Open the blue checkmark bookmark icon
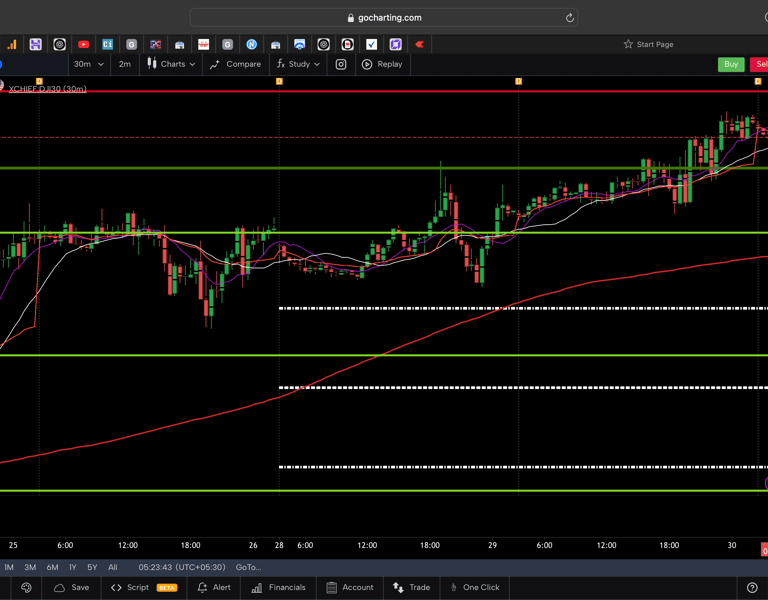 371,45
